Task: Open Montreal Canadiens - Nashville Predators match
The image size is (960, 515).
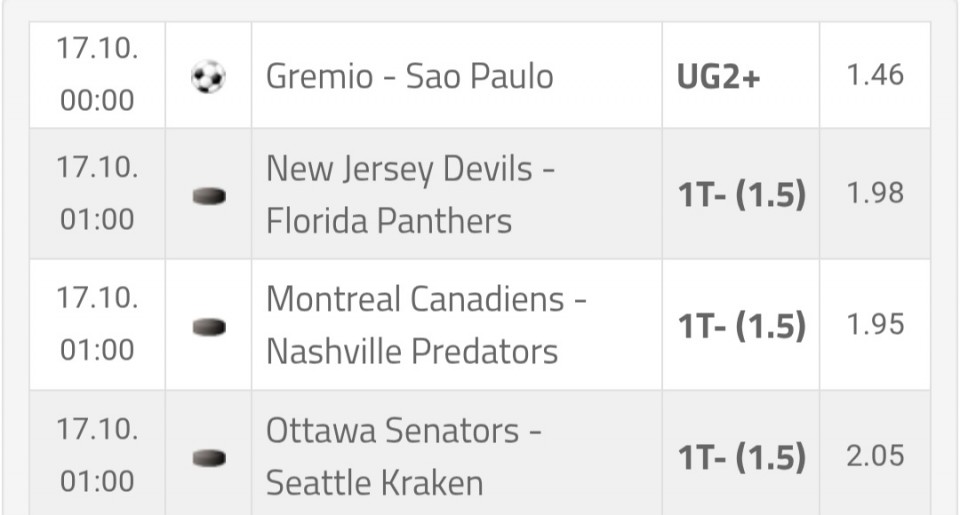Action: [x=426, y=325]
